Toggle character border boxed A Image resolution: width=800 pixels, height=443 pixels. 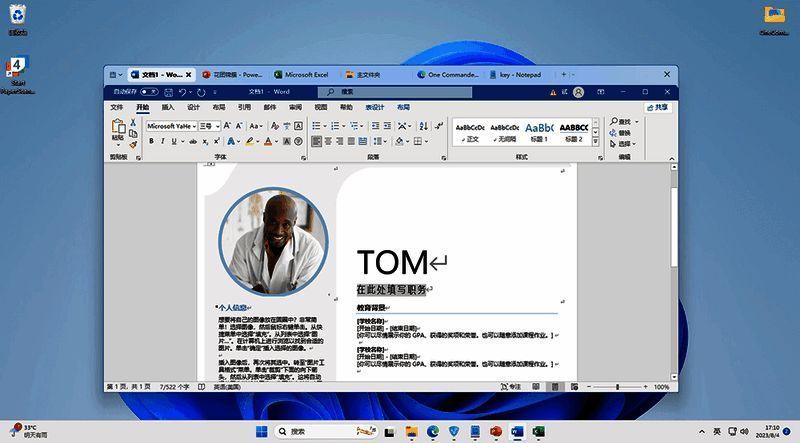pyautogui.click(x=299, y=126)
